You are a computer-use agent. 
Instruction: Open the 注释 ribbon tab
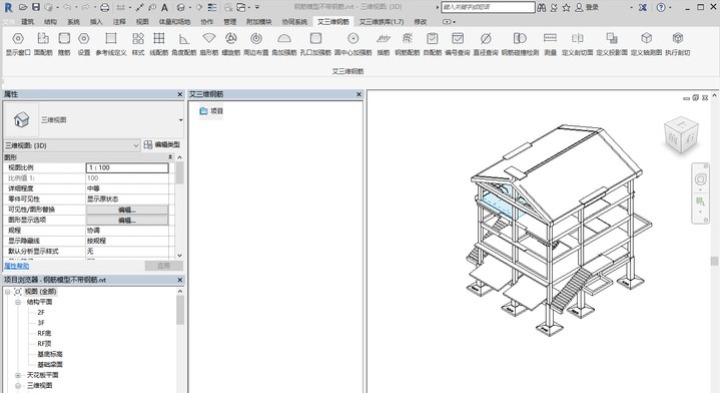(x=119, y=22)
